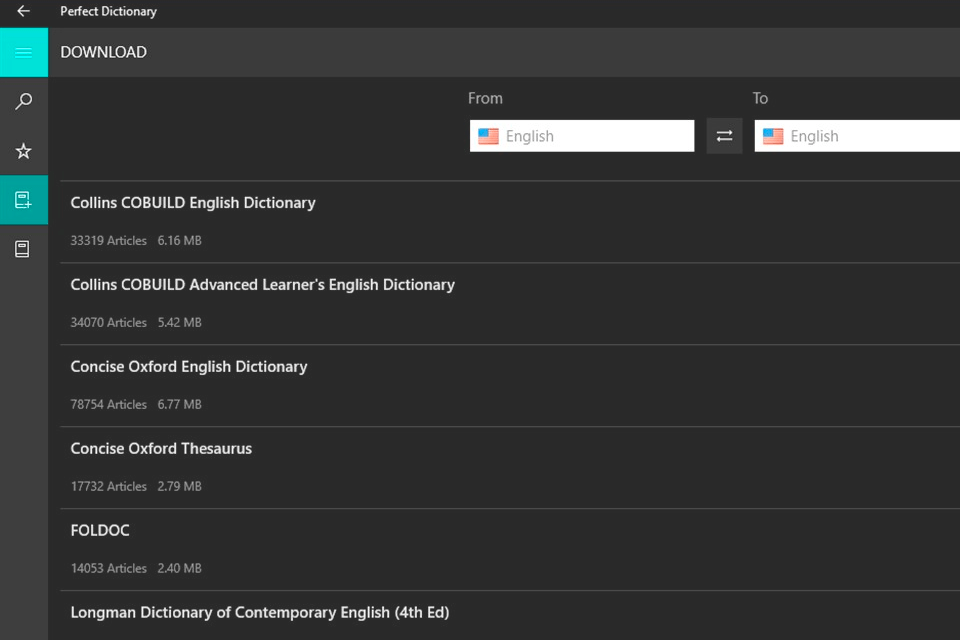Click the 17732 Articles label
This screenshot has width=960, height=640.
(x=108, y=487)
